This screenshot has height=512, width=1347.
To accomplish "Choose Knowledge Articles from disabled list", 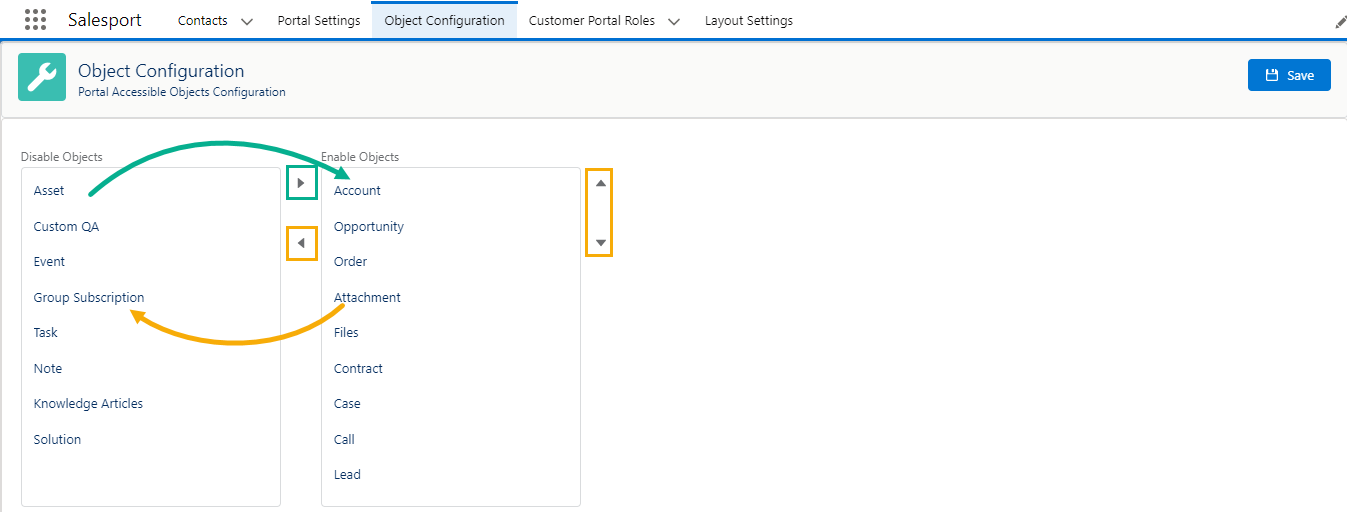I will tap(88, 404).
